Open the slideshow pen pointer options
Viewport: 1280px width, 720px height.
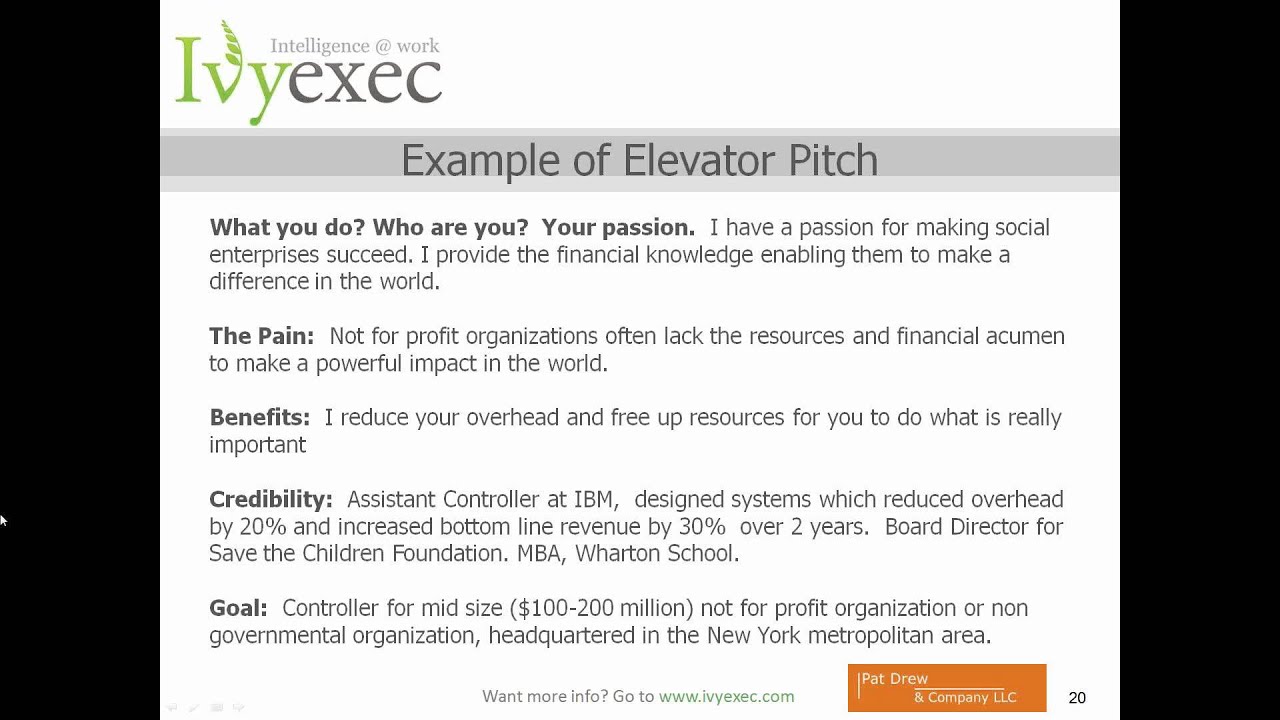point(194,707)
